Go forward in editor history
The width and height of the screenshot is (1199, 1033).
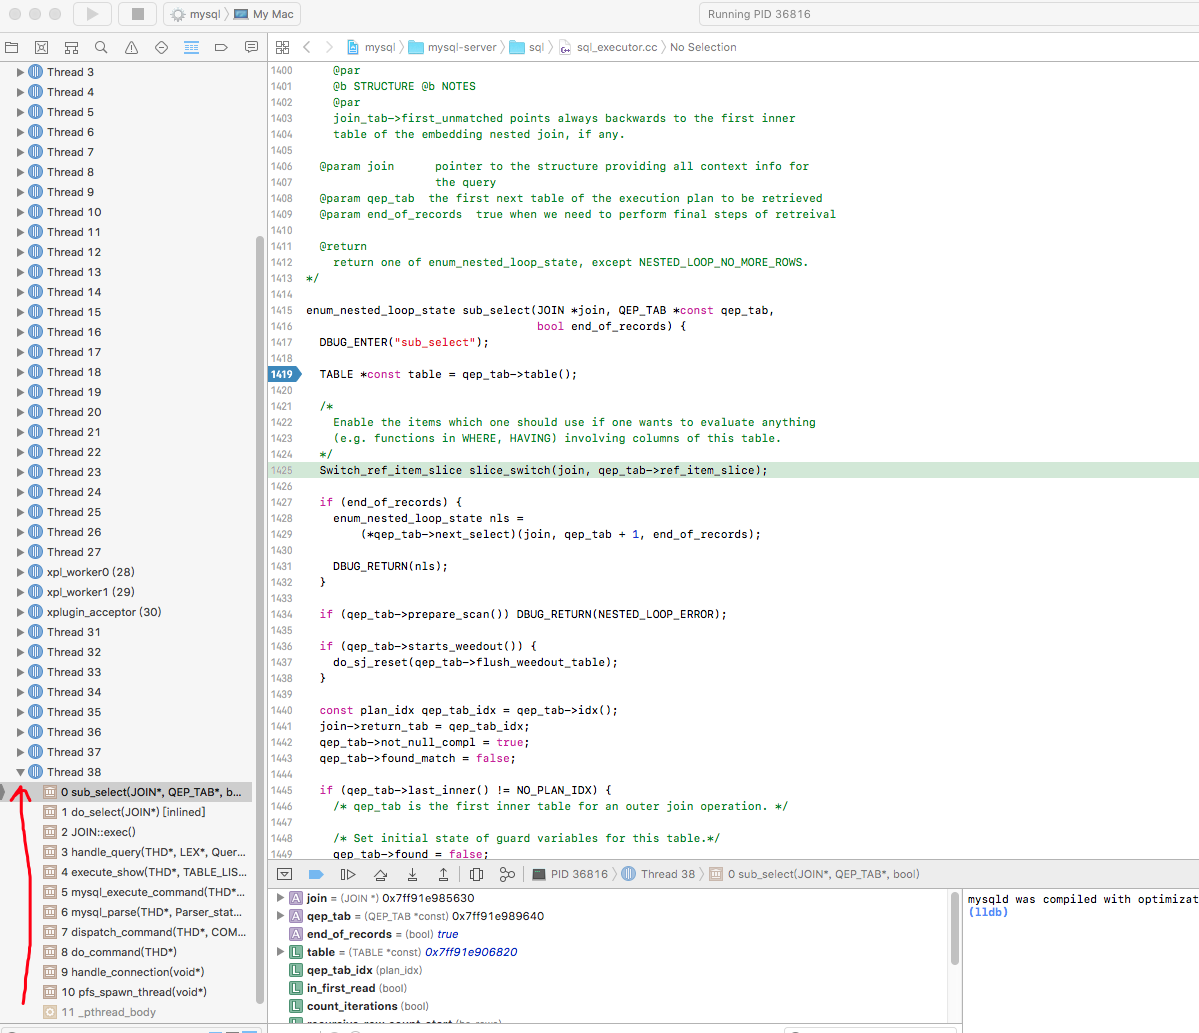tap(329, 47)
